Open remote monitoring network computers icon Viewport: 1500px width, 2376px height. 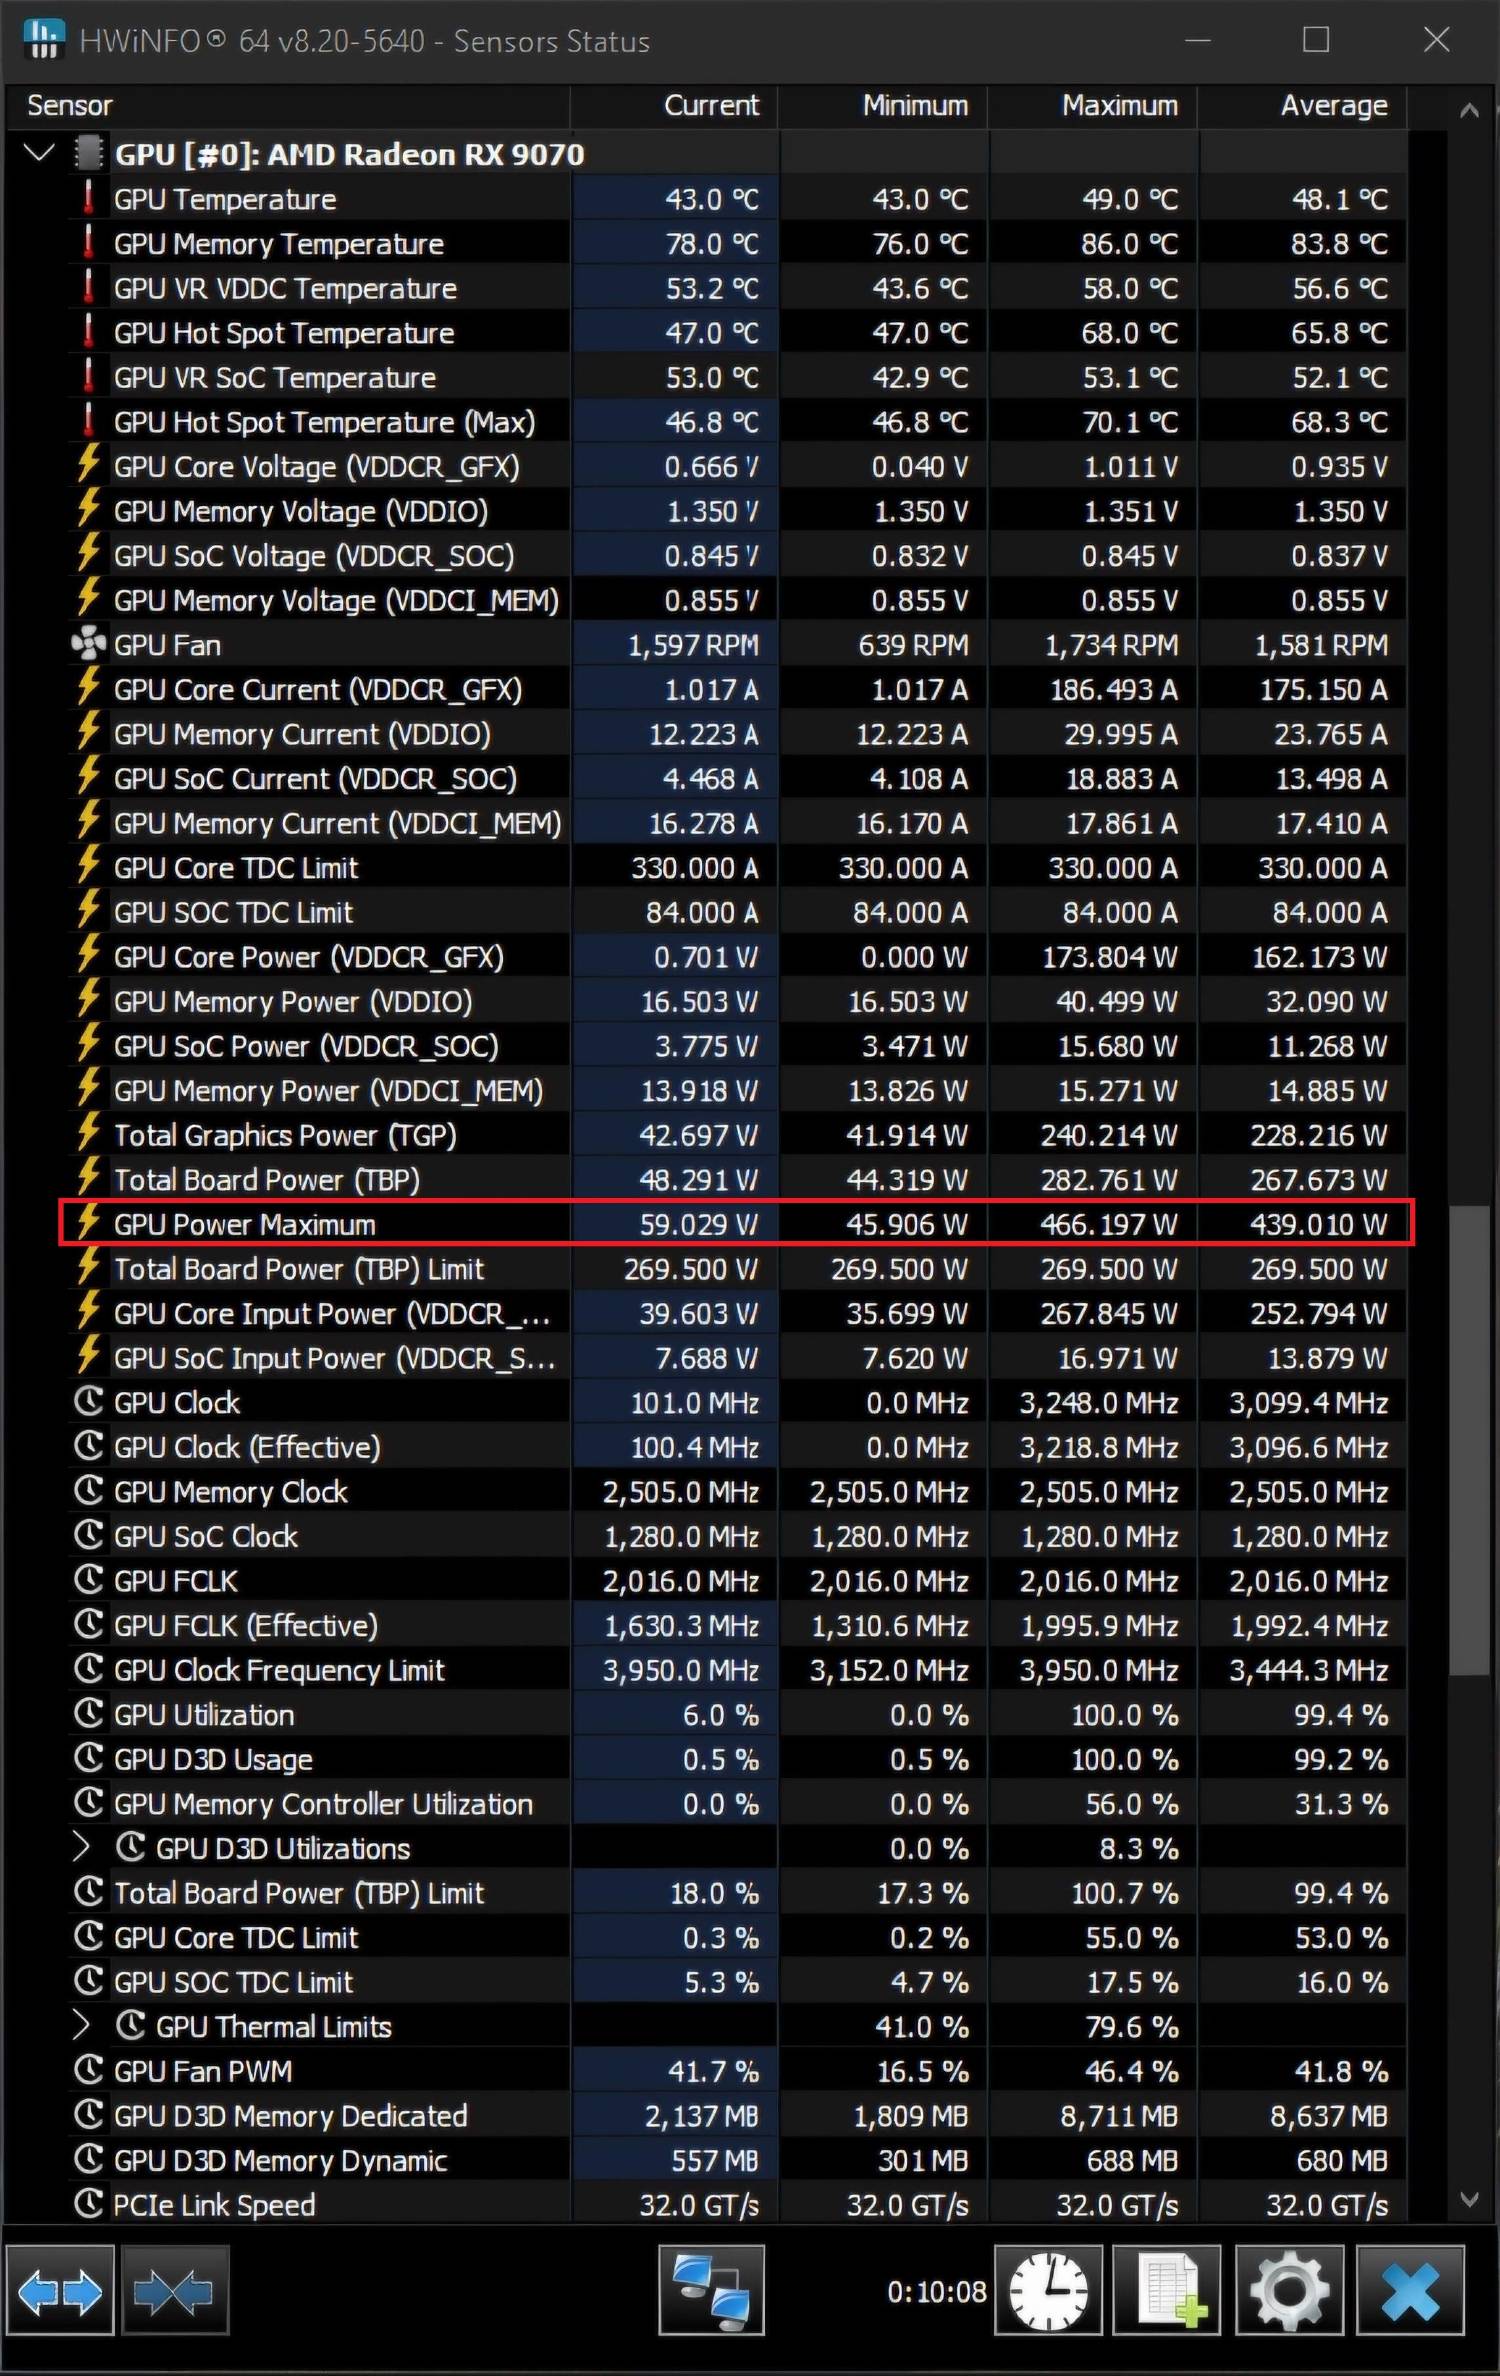coord(711,2292)
